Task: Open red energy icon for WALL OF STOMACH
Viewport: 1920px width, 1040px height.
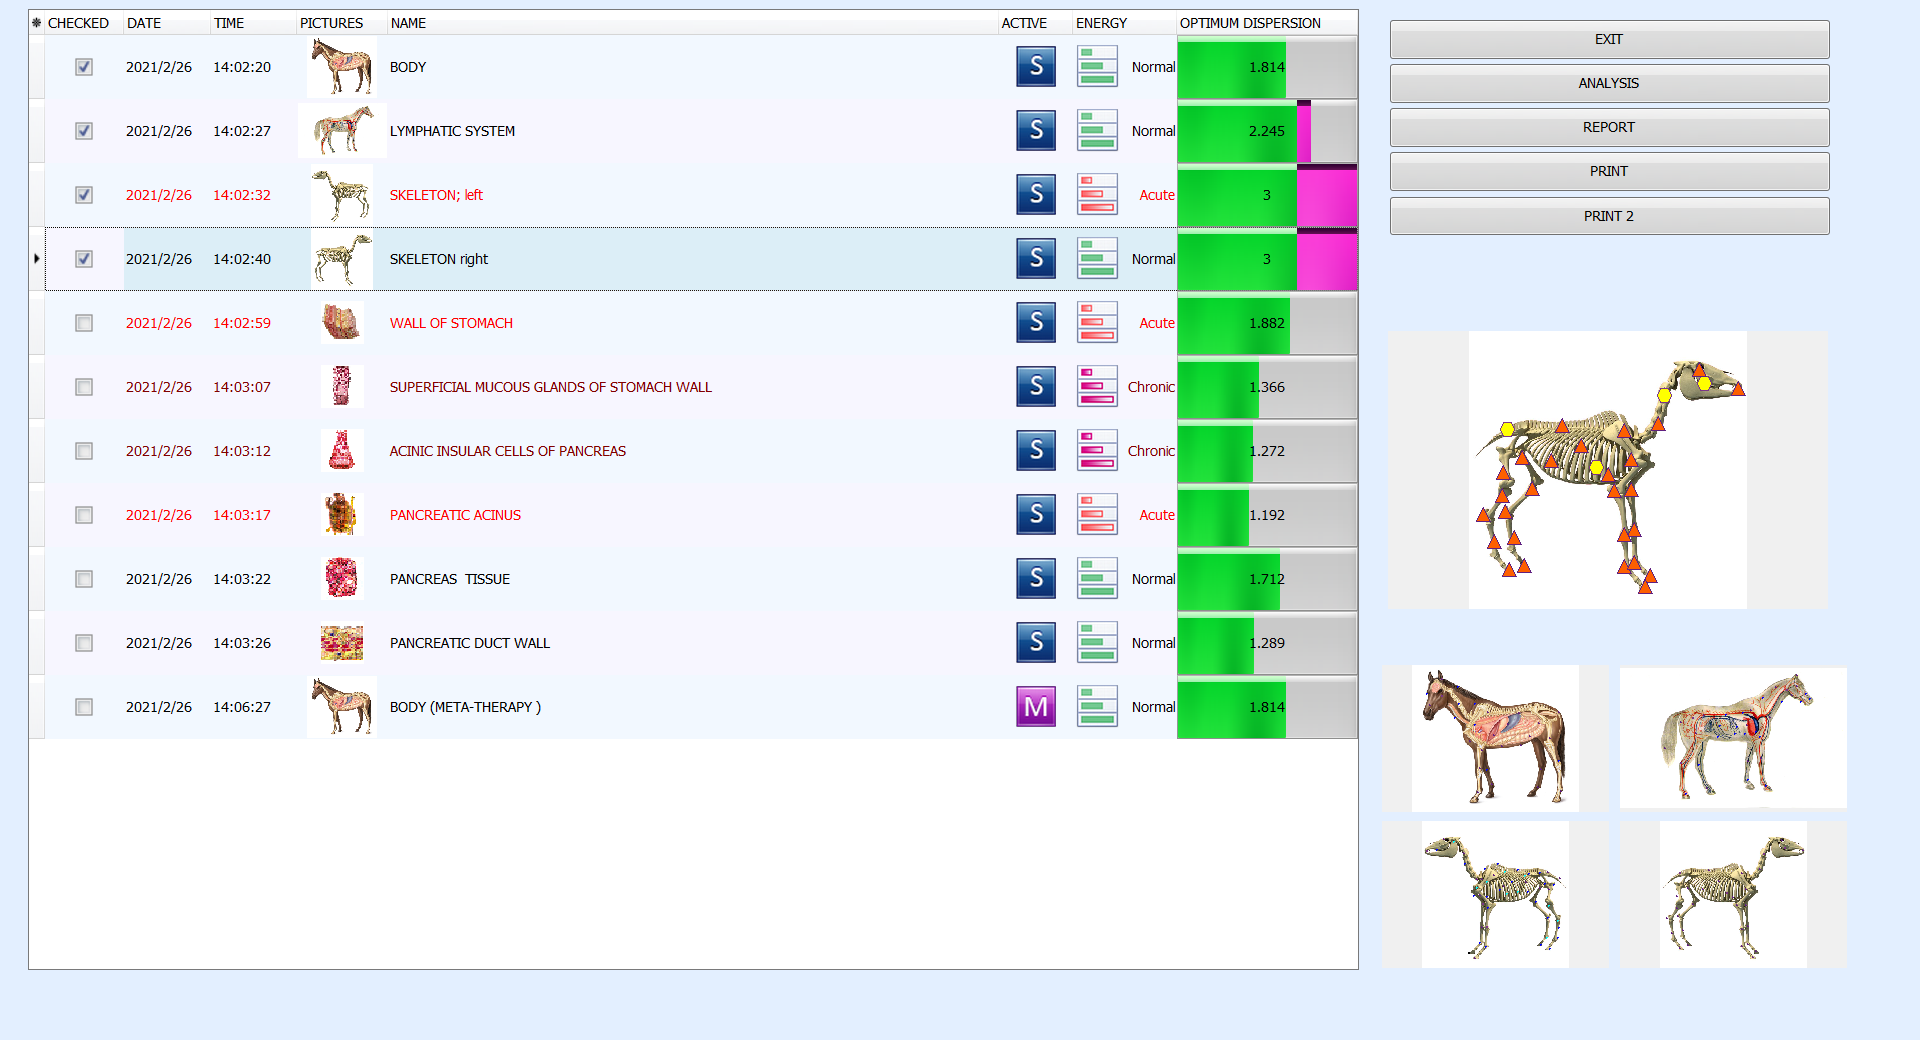Action: (1097, 323)
